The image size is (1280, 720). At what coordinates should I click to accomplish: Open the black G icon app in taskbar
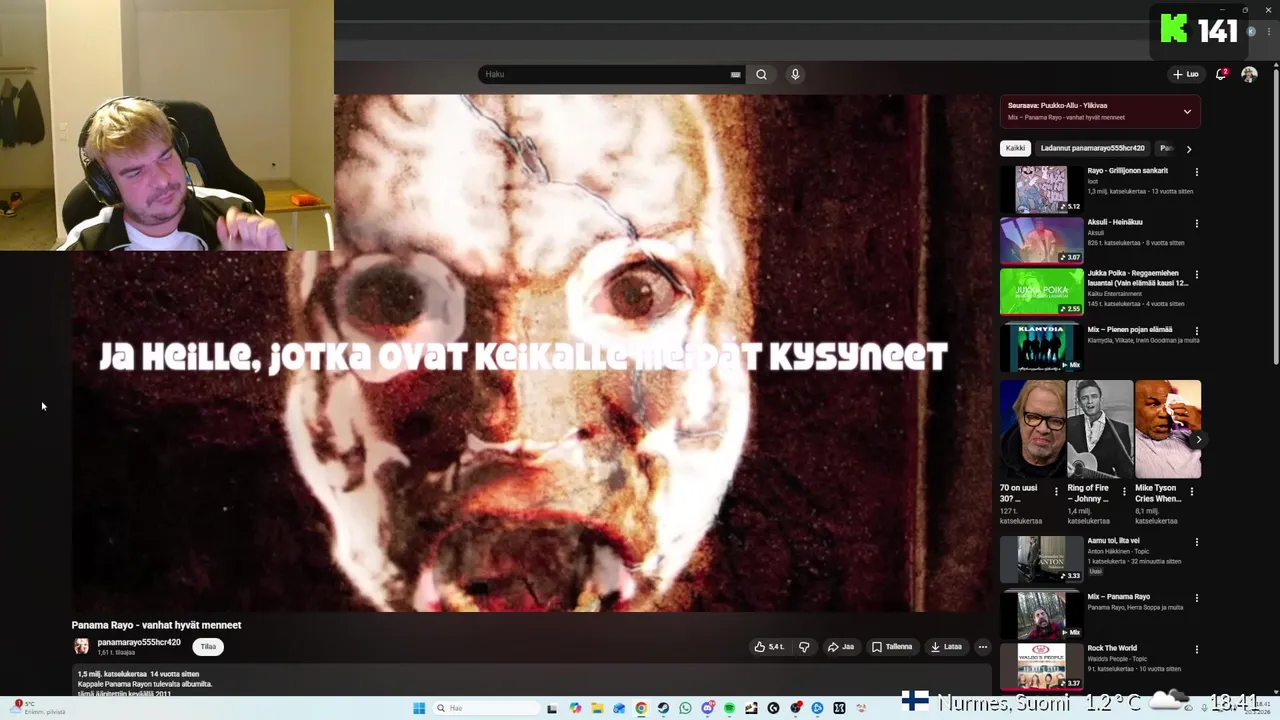tap(773, 708)
